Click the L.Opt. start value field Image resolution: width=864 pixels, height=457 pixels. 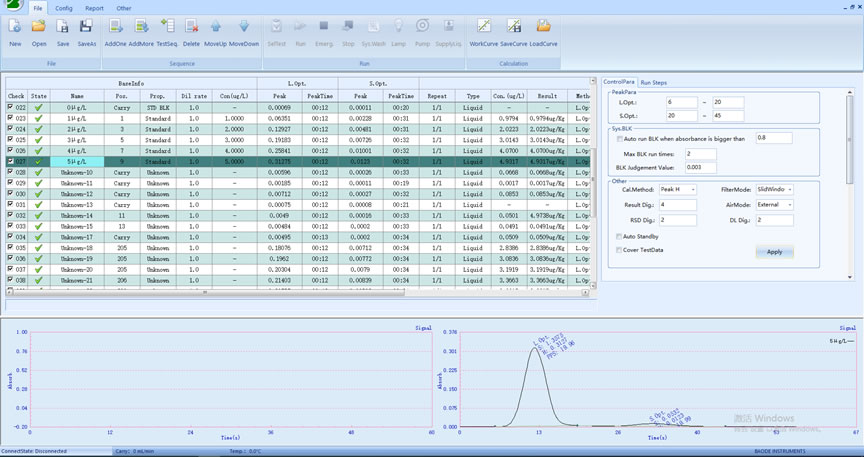pos(681,103)
